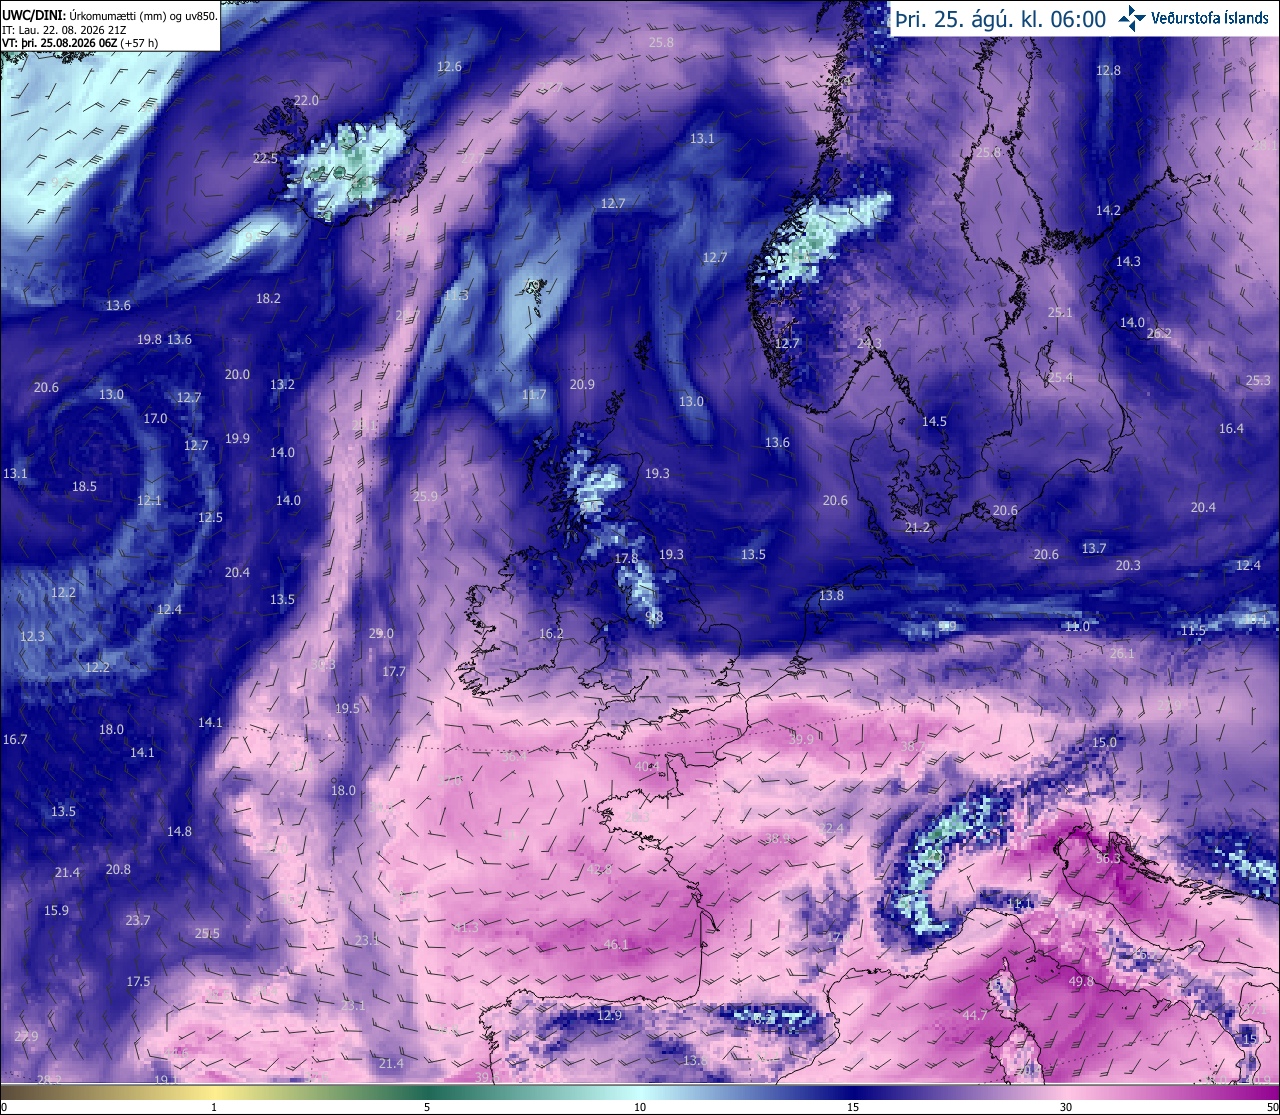This screenshot has height=1115, width=1280.
Task: Click the 44.7 value near Corsica
Action: (x=974, y=1015)
